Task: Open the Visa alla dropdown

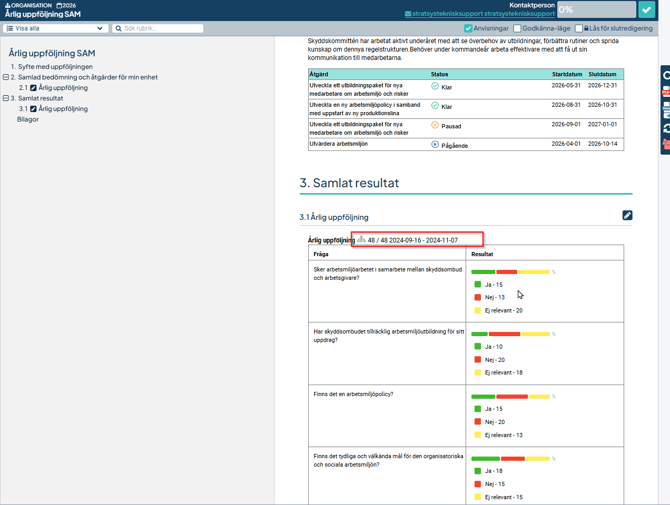Action: [56, 28]
